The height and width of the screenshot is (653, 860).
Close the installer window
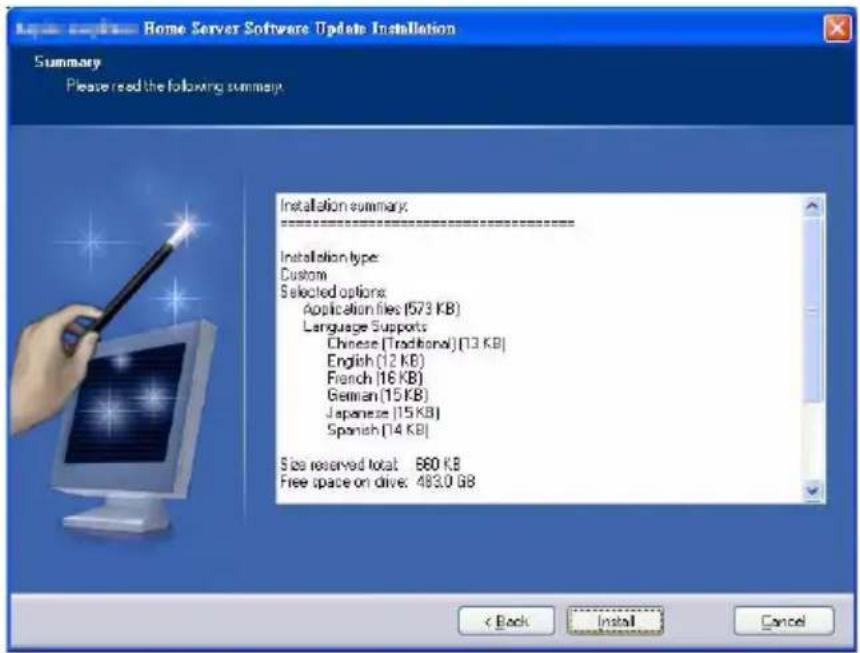click(838, 27)
